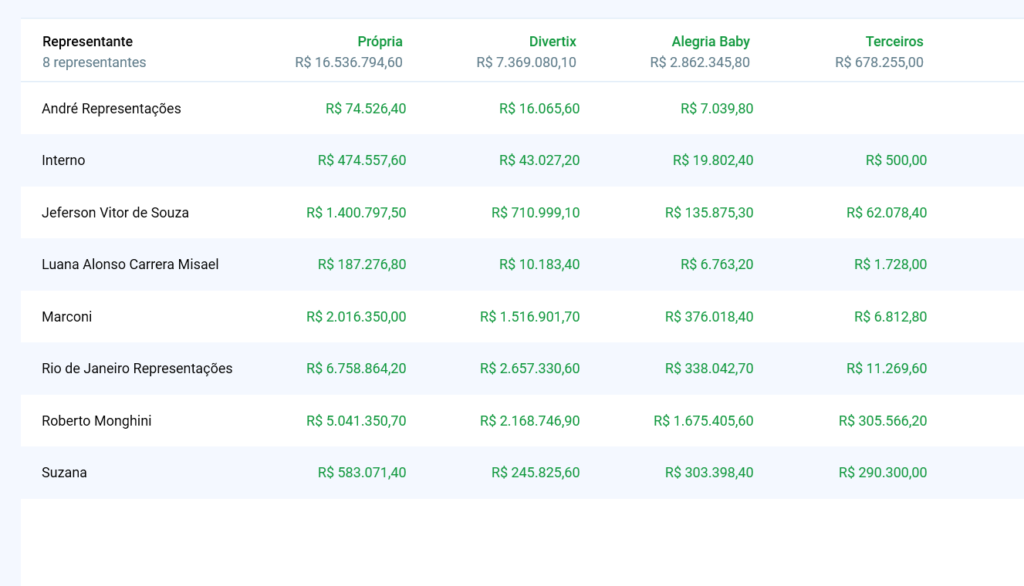The height and width of the screenshot is (586, 1024).
Task: Click Rio de Janeiro's Terceiros value R$ 11.269,60
Action: pyautogui.click(x=887, y=368)
